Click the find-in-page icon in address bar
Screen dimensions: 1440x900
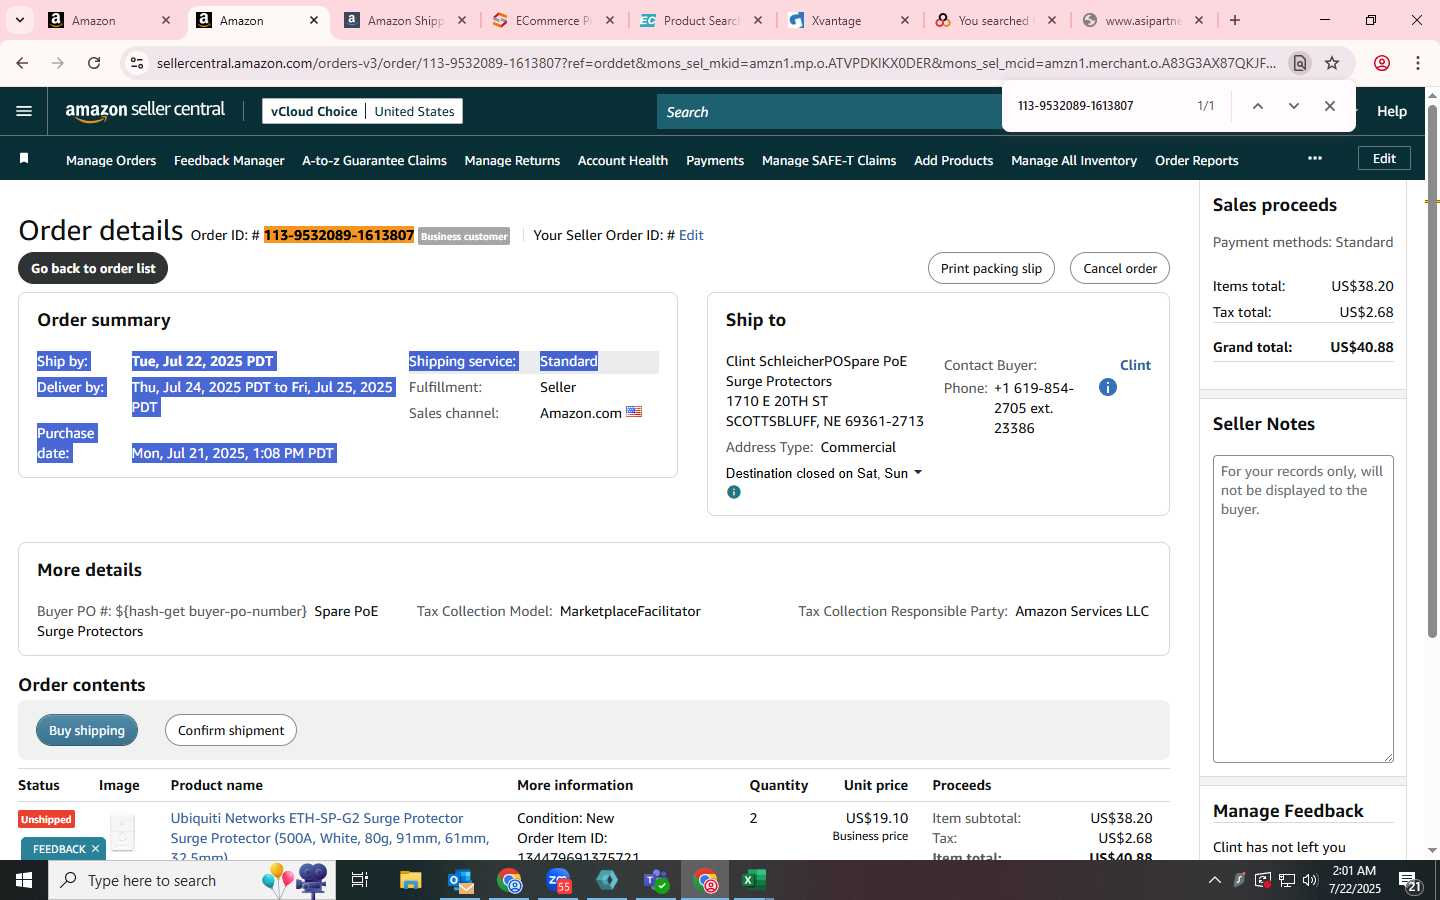[1299, 63]
